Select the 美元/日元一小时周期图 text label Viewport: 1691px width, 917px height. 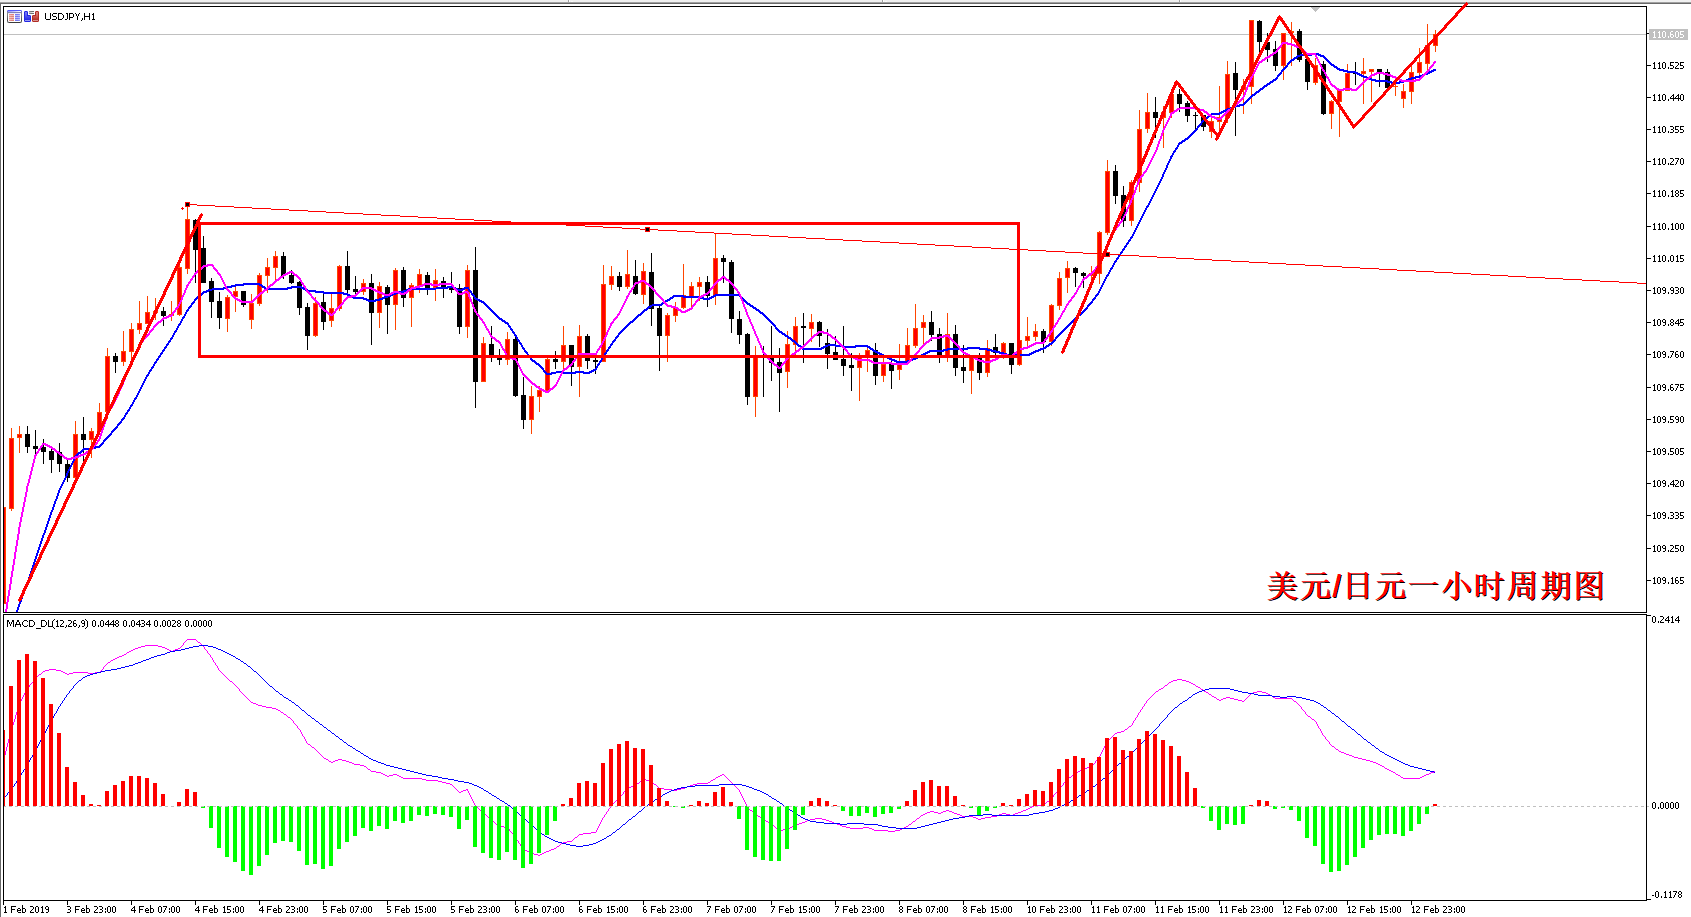1436,586
